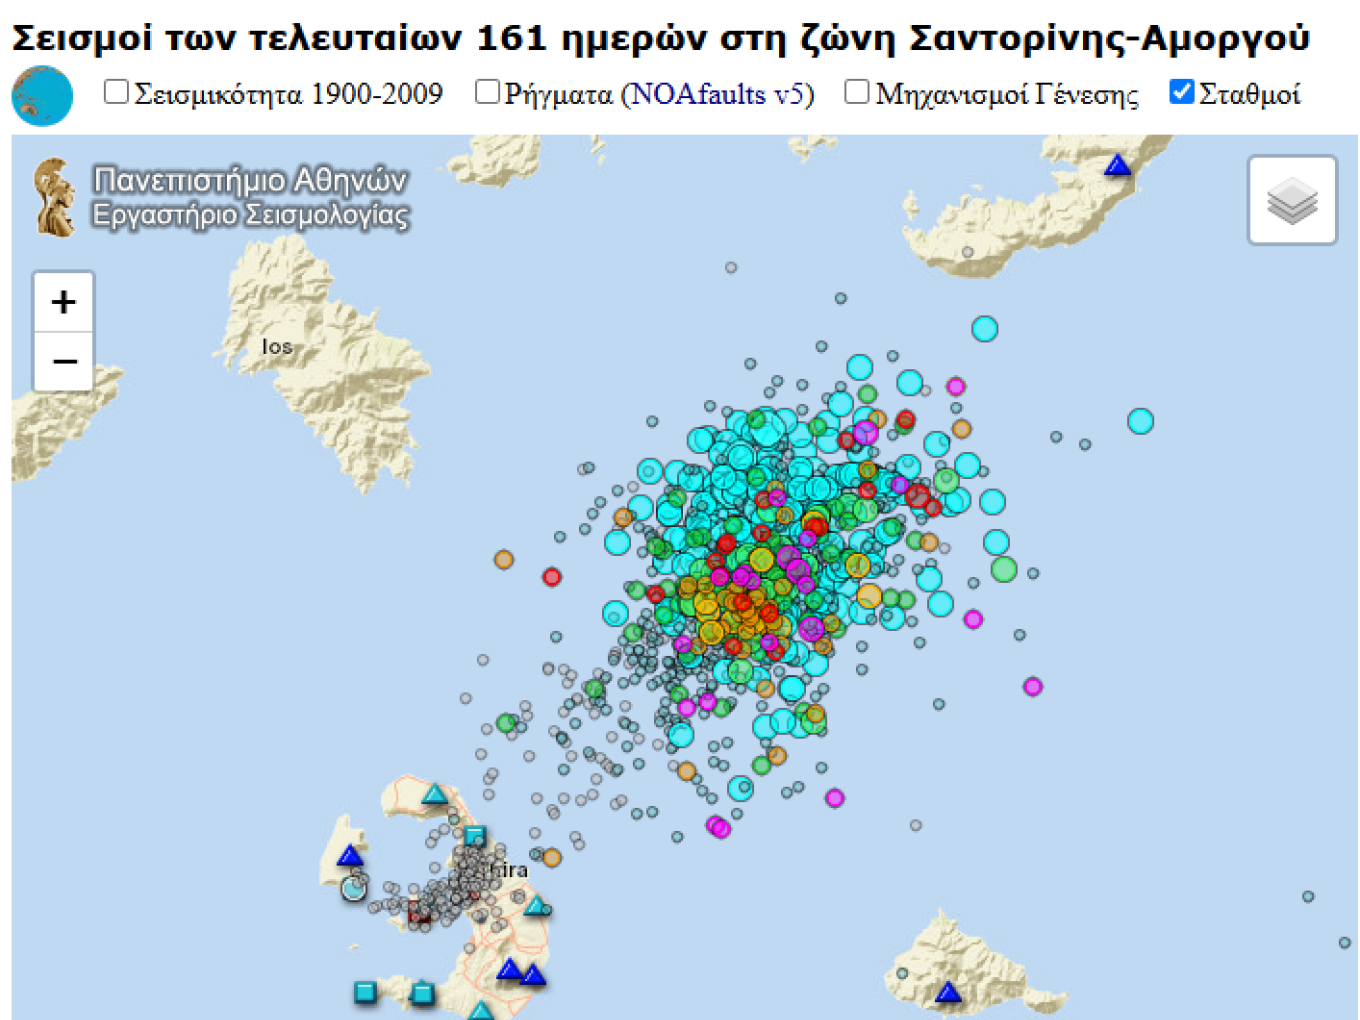Click the easternmost large cyan earthquake circle
This screenshot has height=1020, width=1360.
tap(1140, 421)
